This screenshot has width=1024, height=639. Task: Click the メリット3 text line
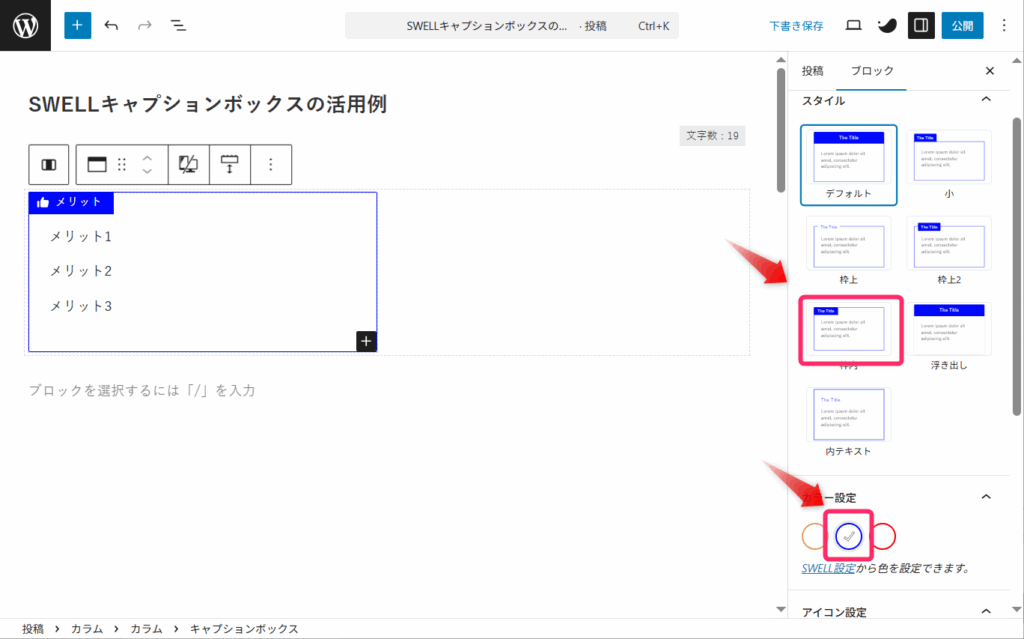[81, 306]
